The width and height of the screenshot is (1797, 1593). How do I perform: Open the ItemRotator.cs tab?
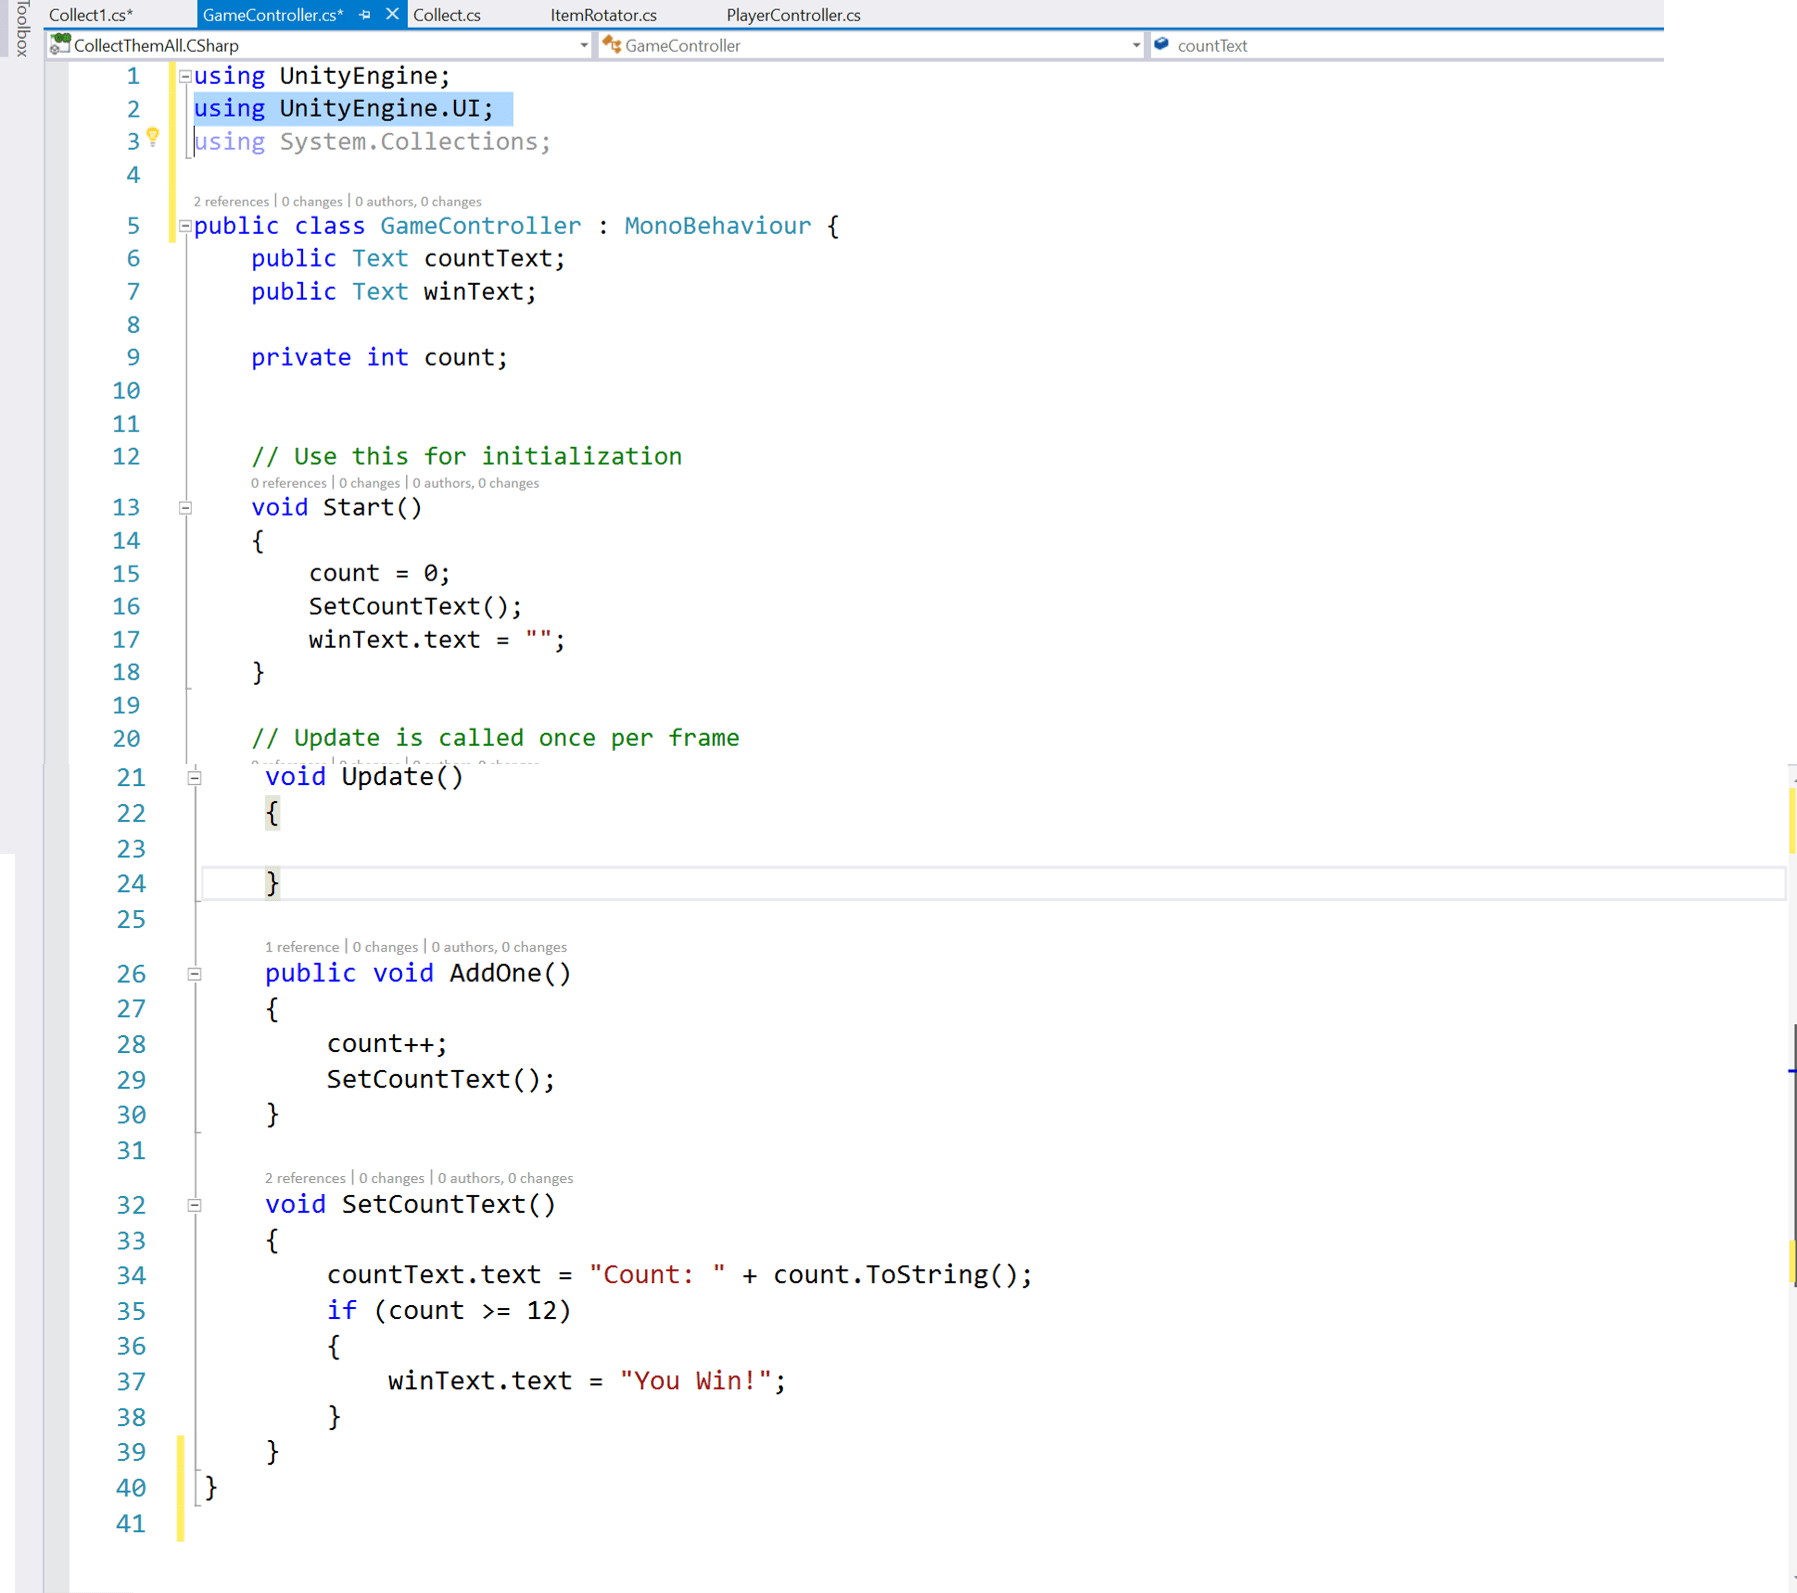tap(603, 15)
